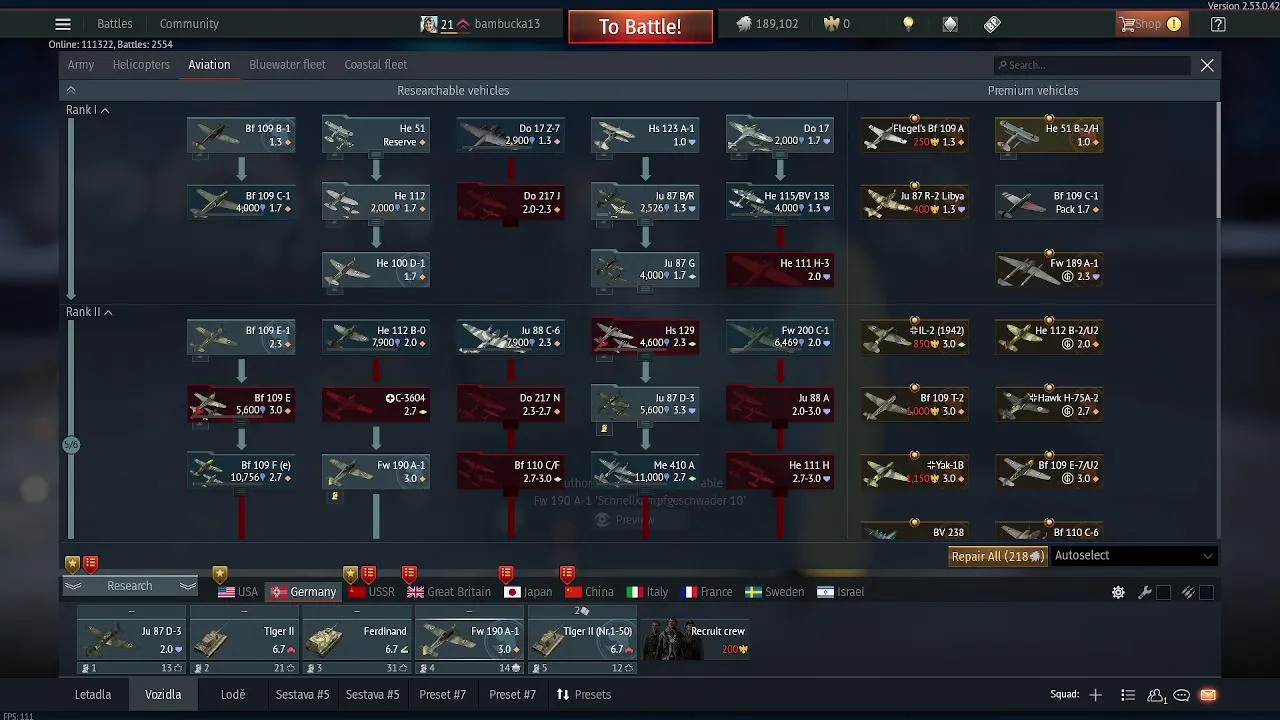The height and width of the screenshot is (720, 1280).
Task: Open the mail envelope notifications
Action: coord(1208,695)
